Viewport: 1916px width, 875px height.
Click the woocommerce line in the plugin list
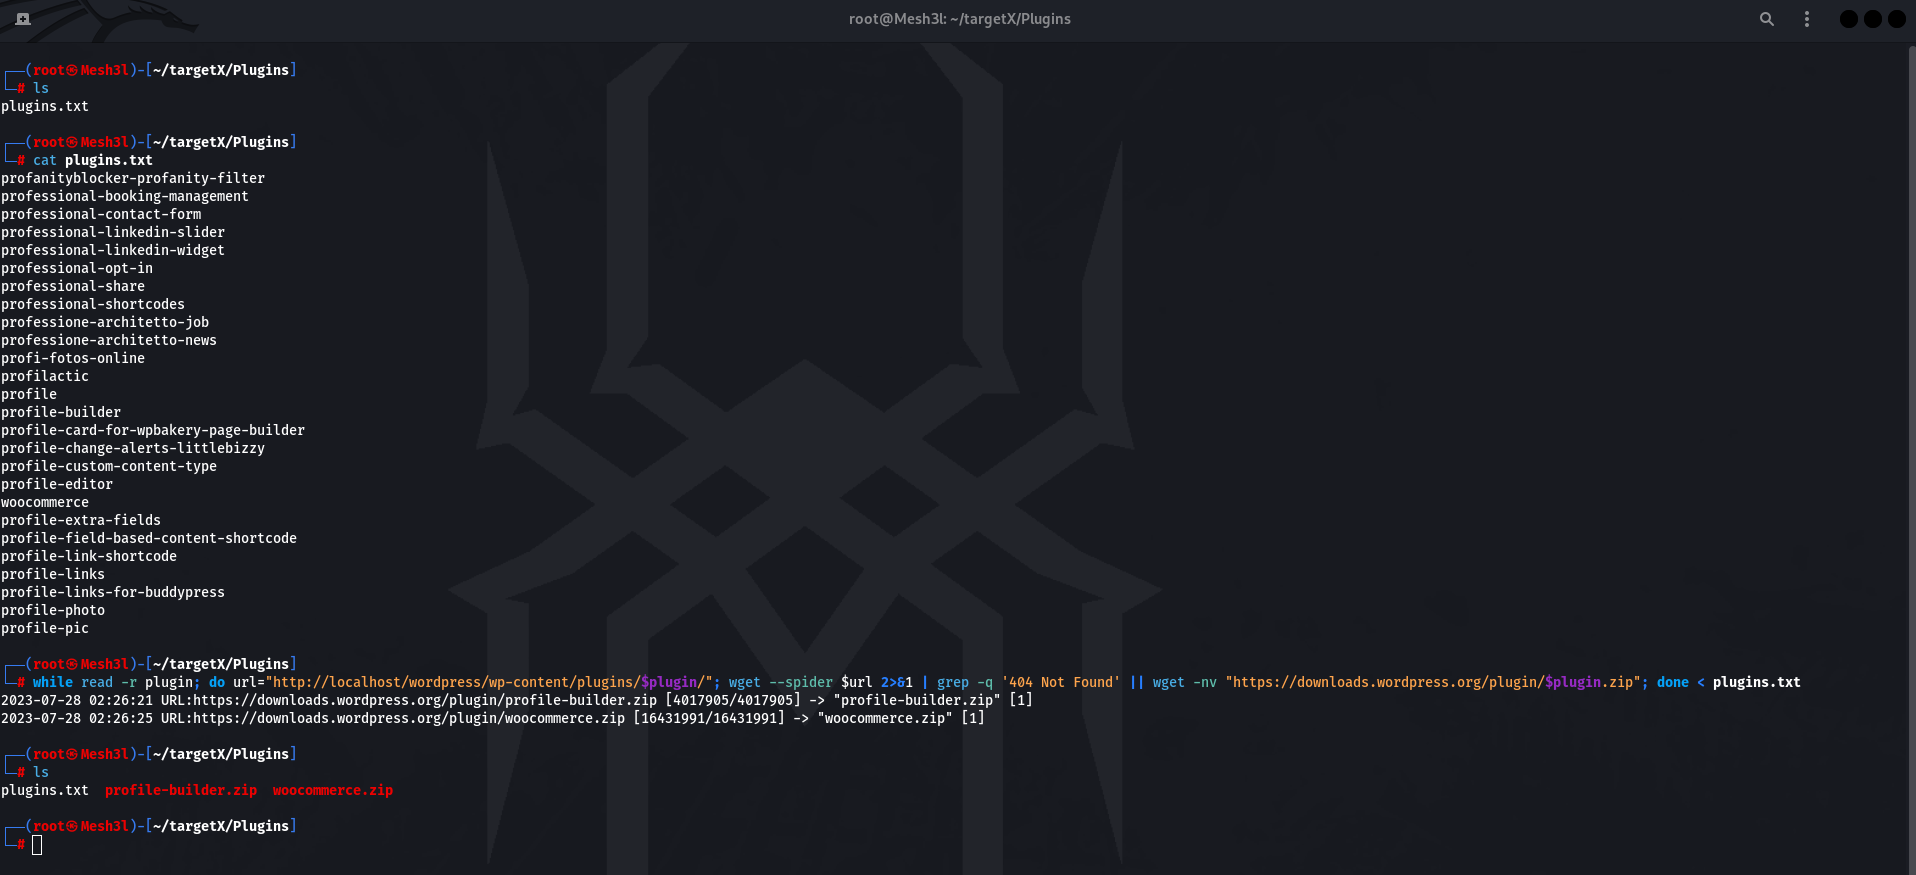45,502
